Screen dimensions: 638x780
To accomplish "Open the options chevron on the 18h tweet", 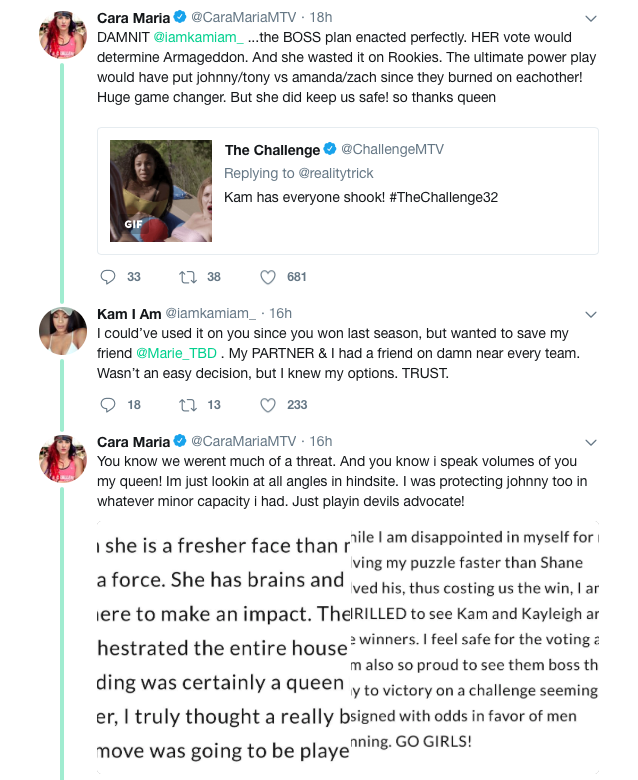I will pos(591,19).
